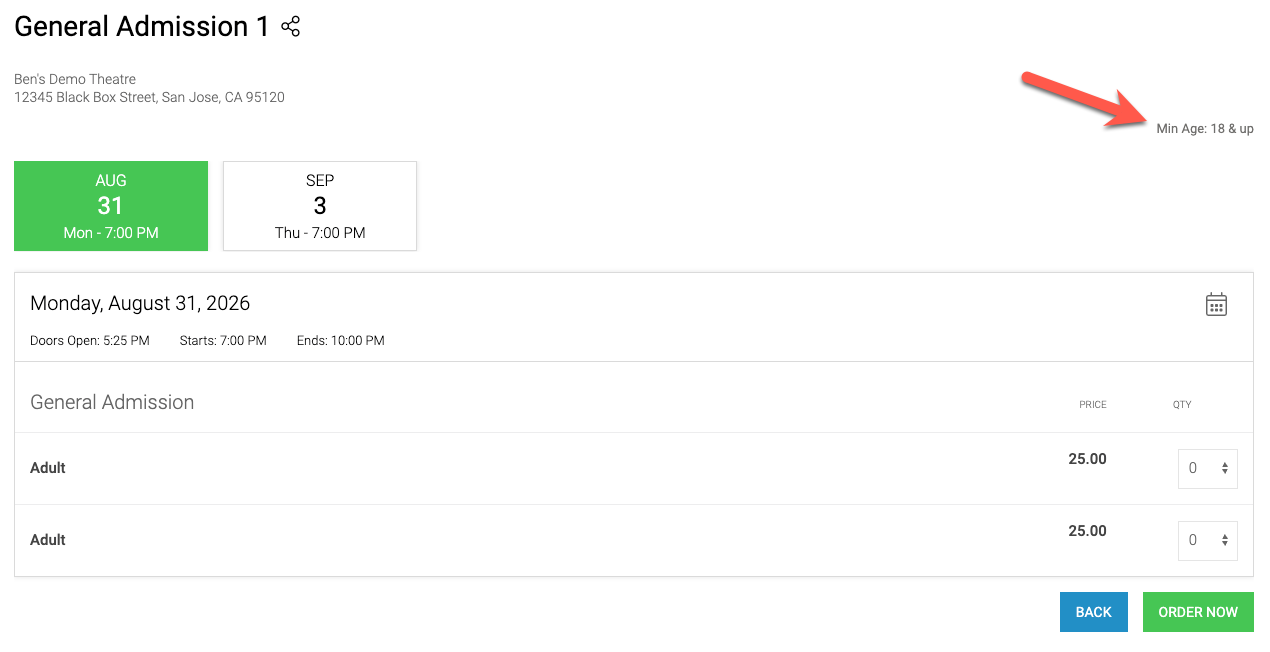This screenshot has width=1270, height=652.
Task: Open the add-to-calendar icon for Monday, August 31
Action: [x=1216, y=305]
